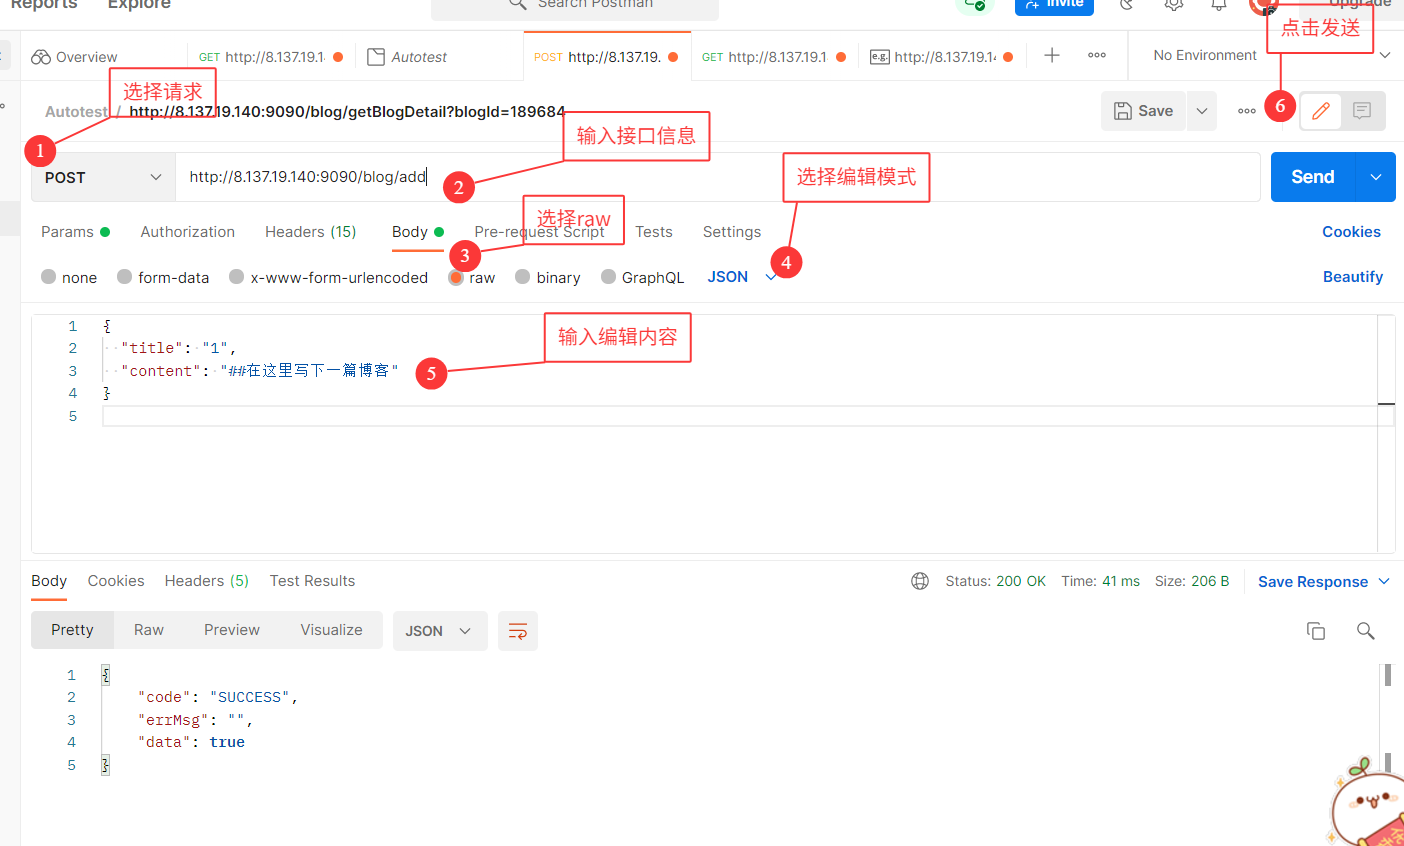Click the Time: 41 ms text

coord(1100,581)
